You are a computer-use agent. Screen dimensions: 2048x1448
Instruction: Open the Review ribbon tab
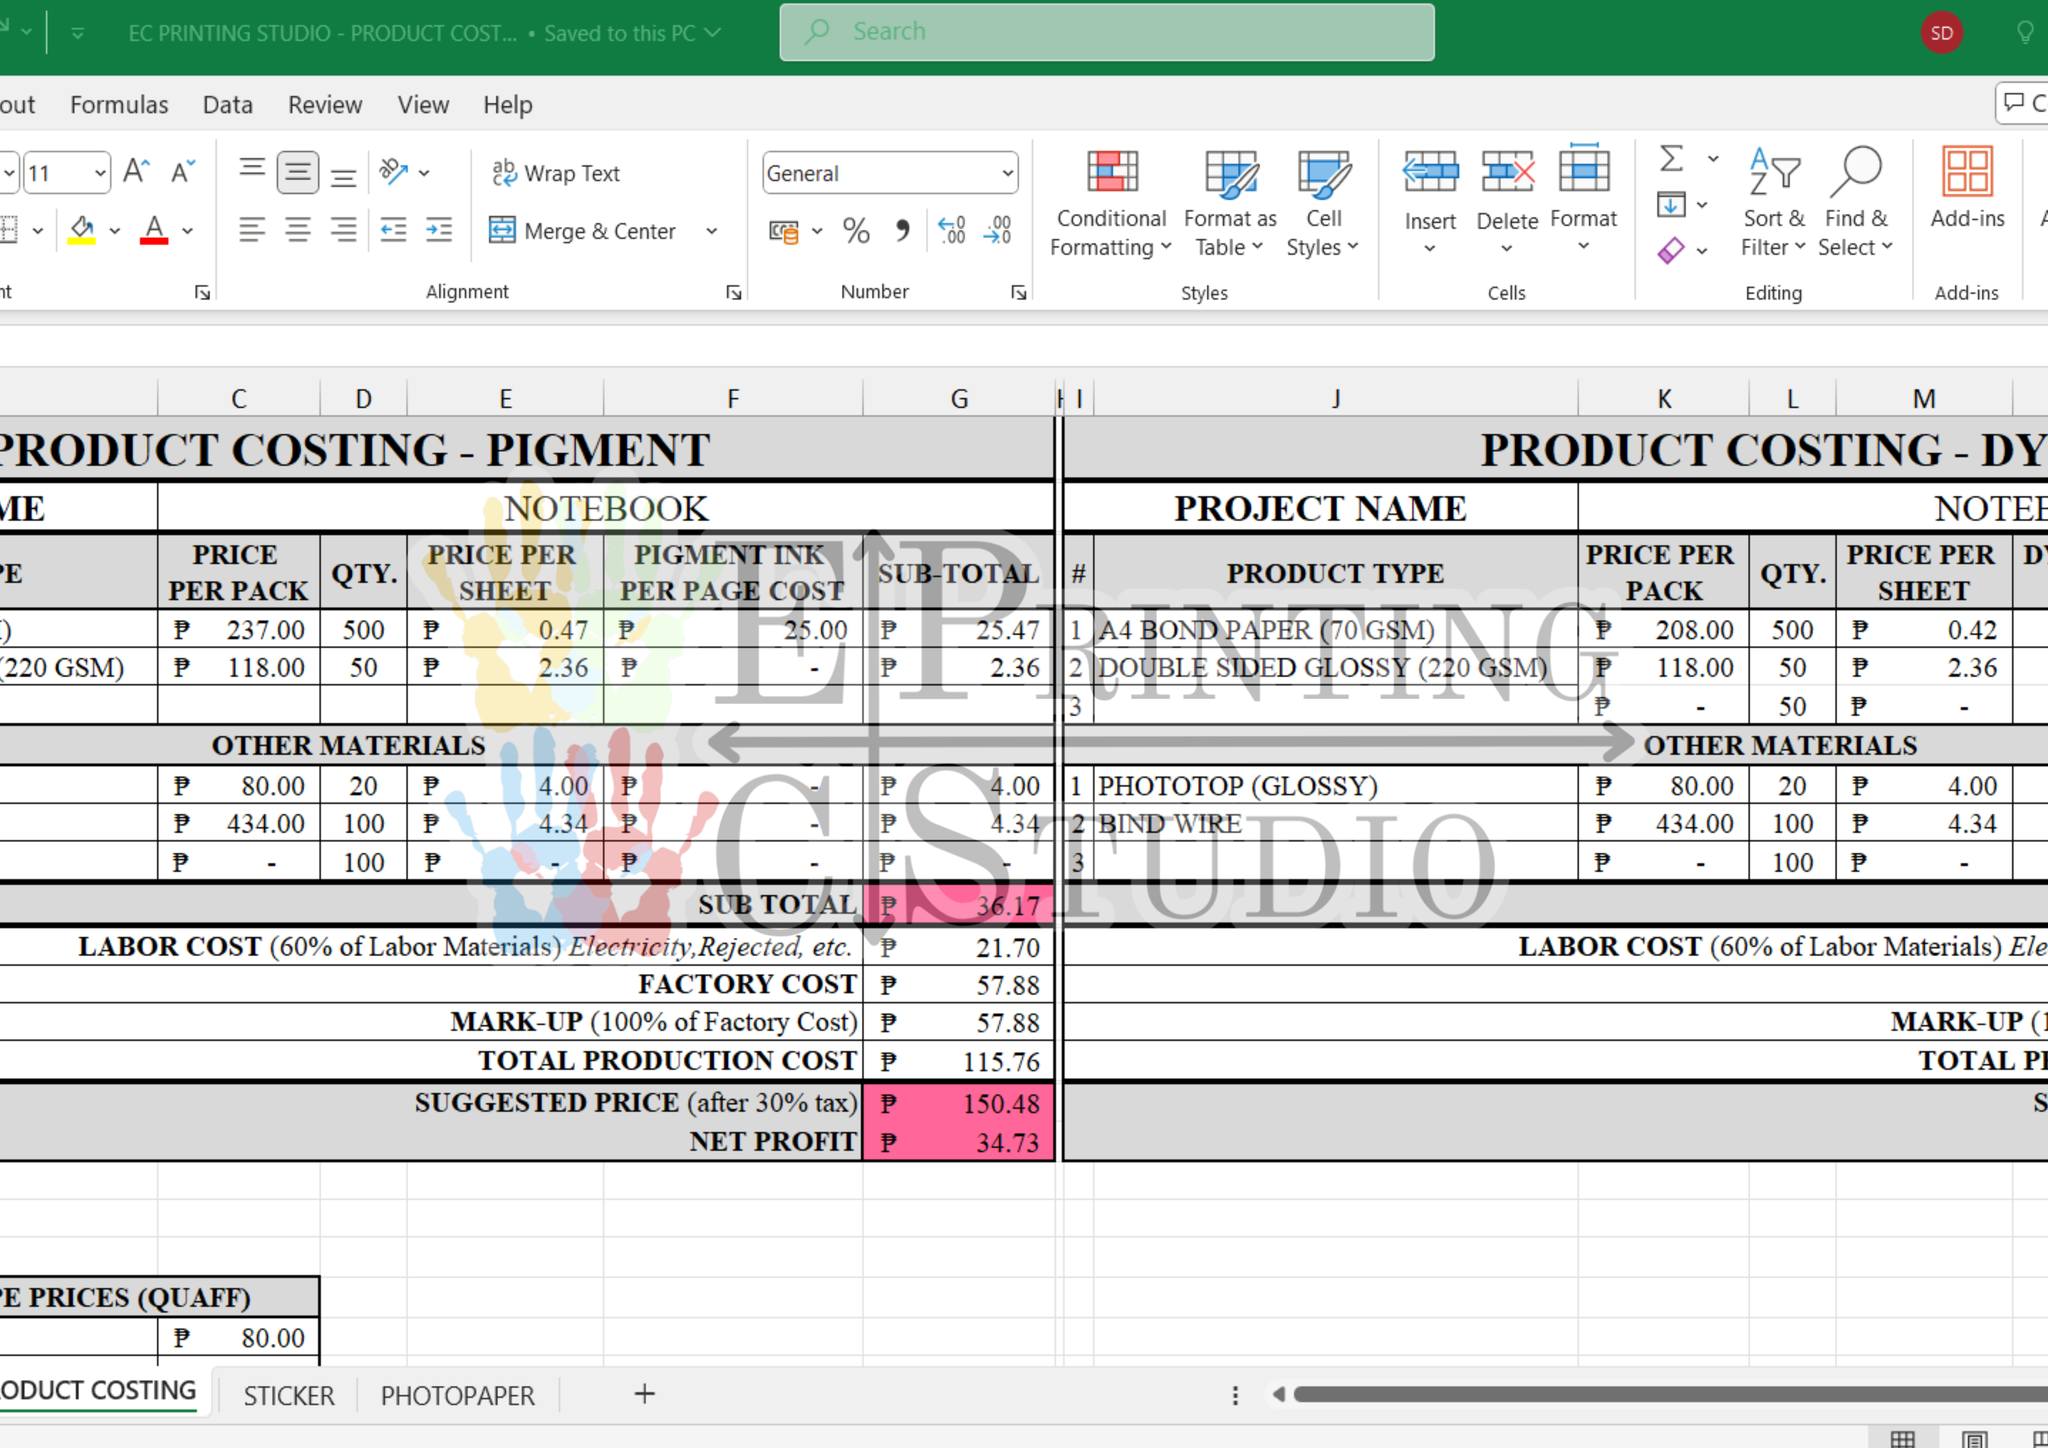click(325, 105)
